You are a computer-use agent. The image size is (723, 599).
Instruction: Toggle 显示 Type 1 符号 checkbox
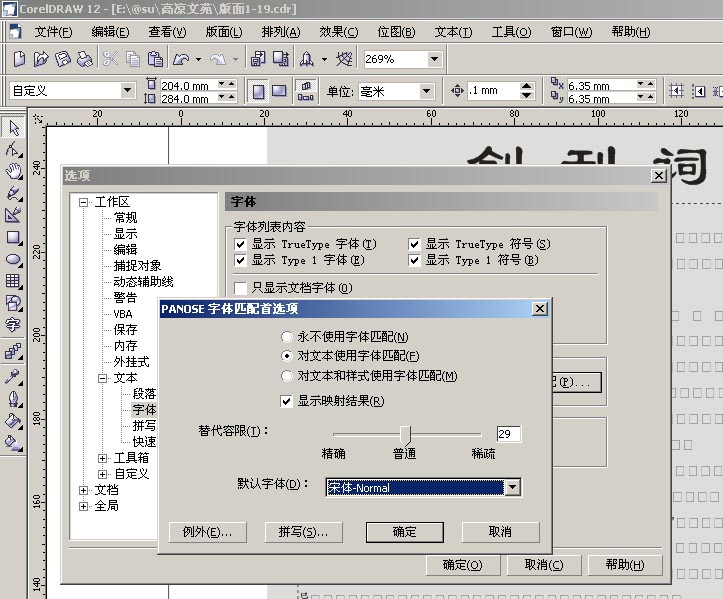(414, 261)
